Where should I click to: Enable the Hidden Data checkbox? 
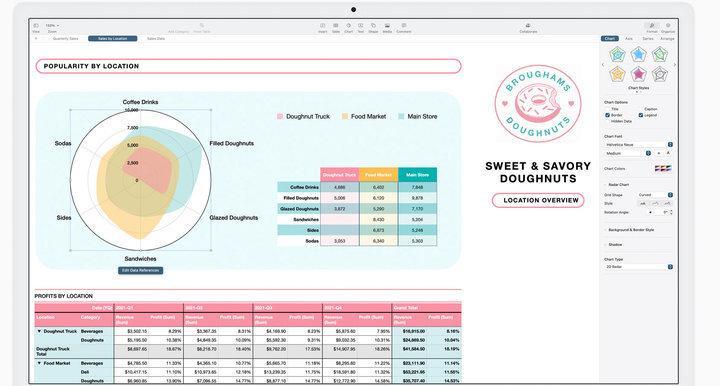[608, 121]
